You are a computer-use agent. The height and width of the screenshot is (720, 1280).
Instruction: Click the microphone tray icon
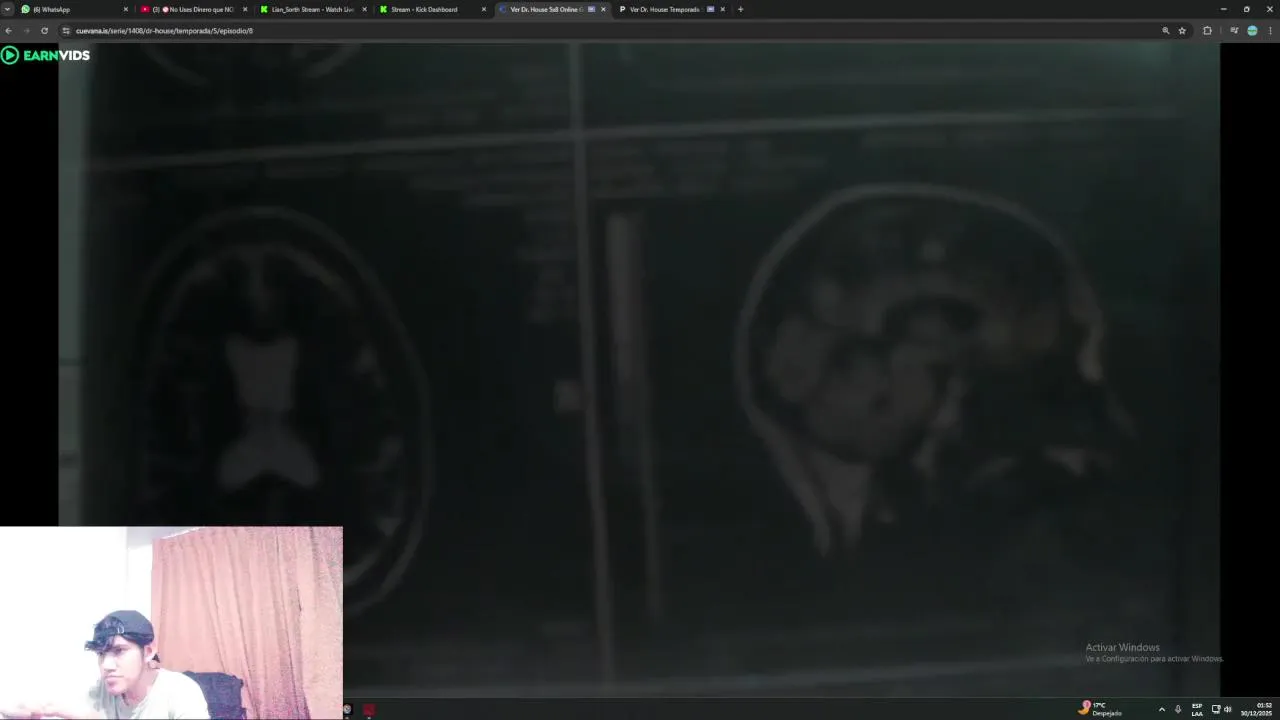pyautogui.click(x=1178, y=709)
